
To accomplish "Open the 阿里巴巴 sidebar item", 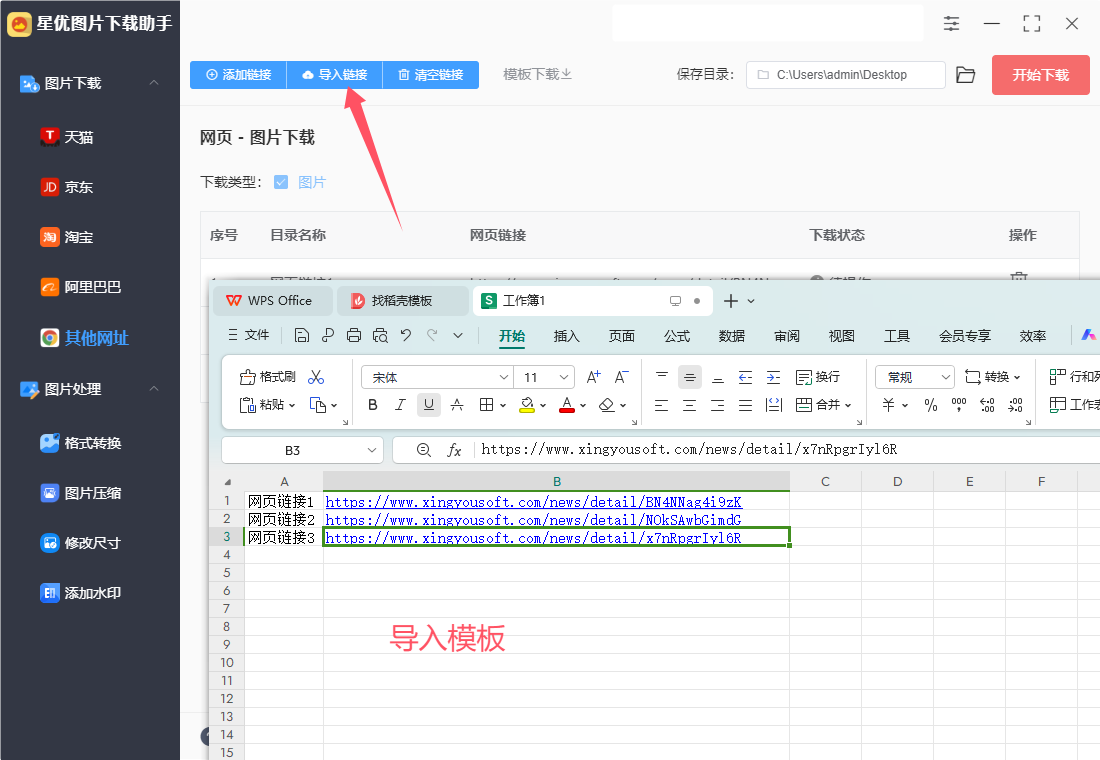I will (x=81, y=287).
